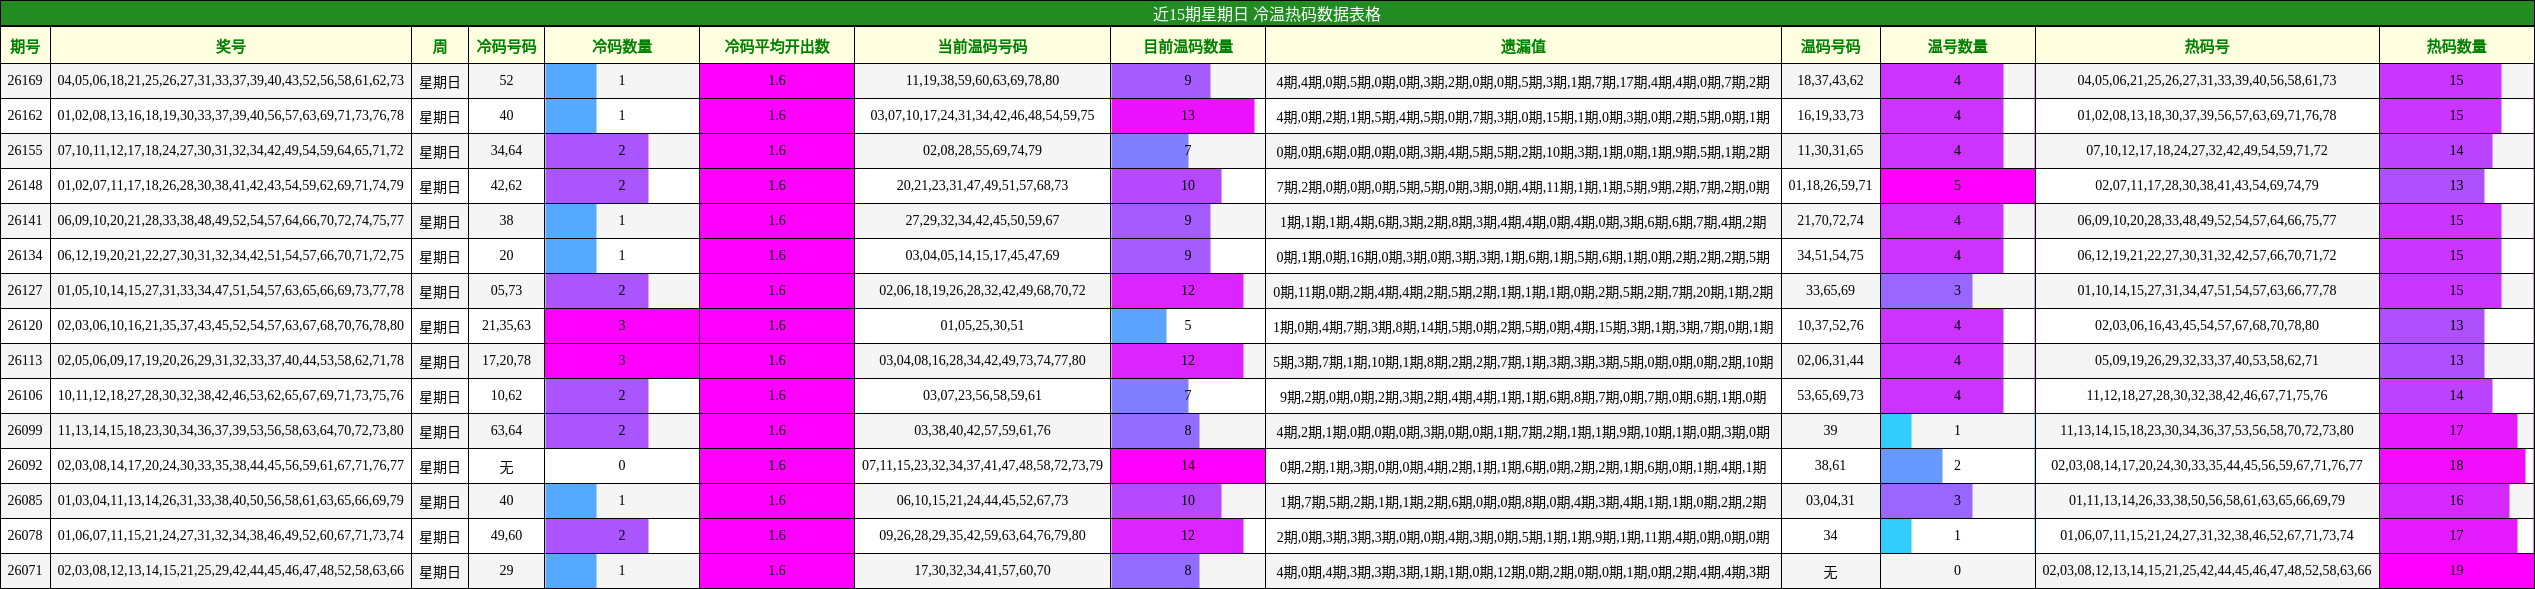
Task: Select cold numbers cell 17,20,78
Action: coord(506,361)
